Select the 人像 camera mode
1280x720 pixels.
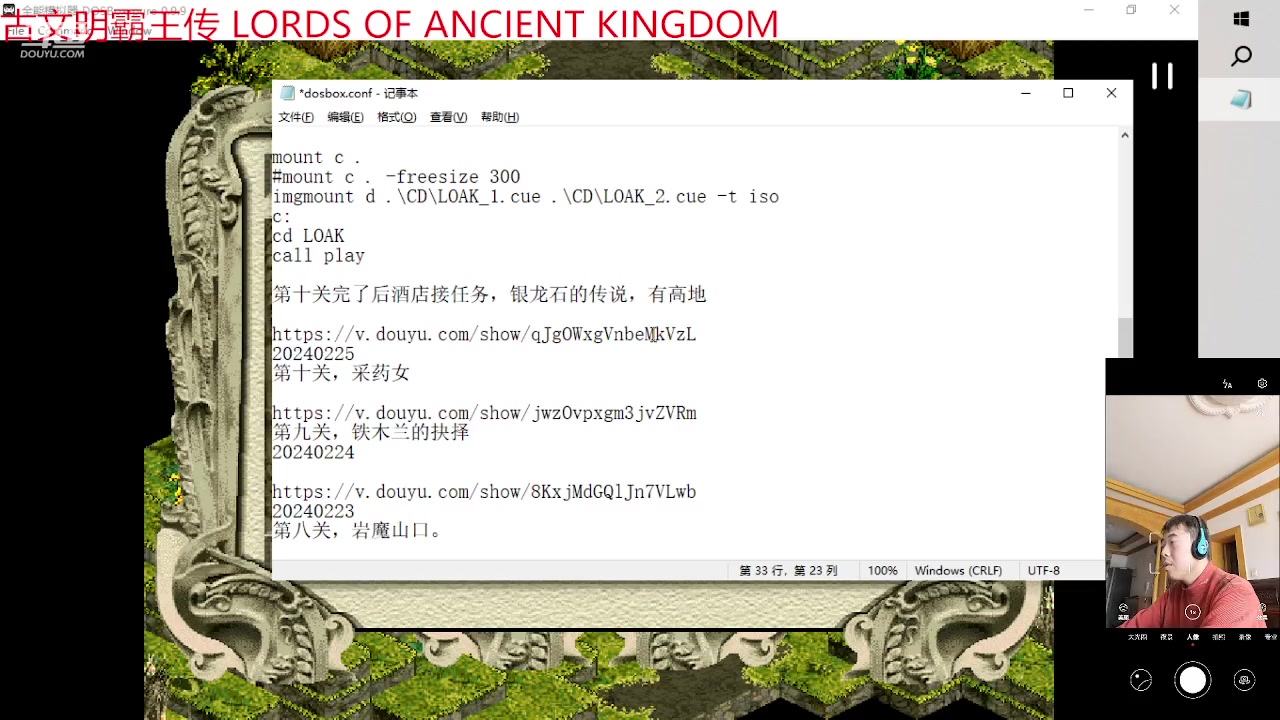point(1192,637)
